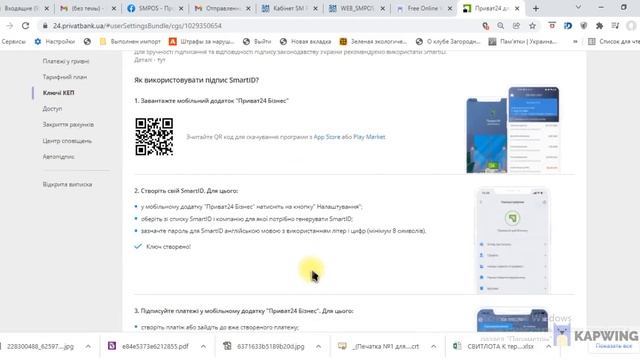Open the Штрафы за наруш... bookmark

click(x=202, y=42)
